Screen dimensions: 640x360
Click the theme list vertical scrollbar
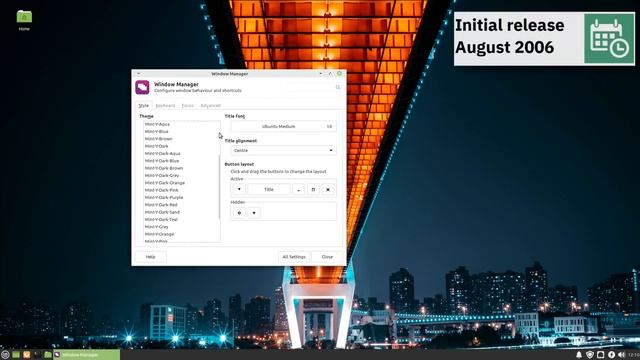click(220, 186)
